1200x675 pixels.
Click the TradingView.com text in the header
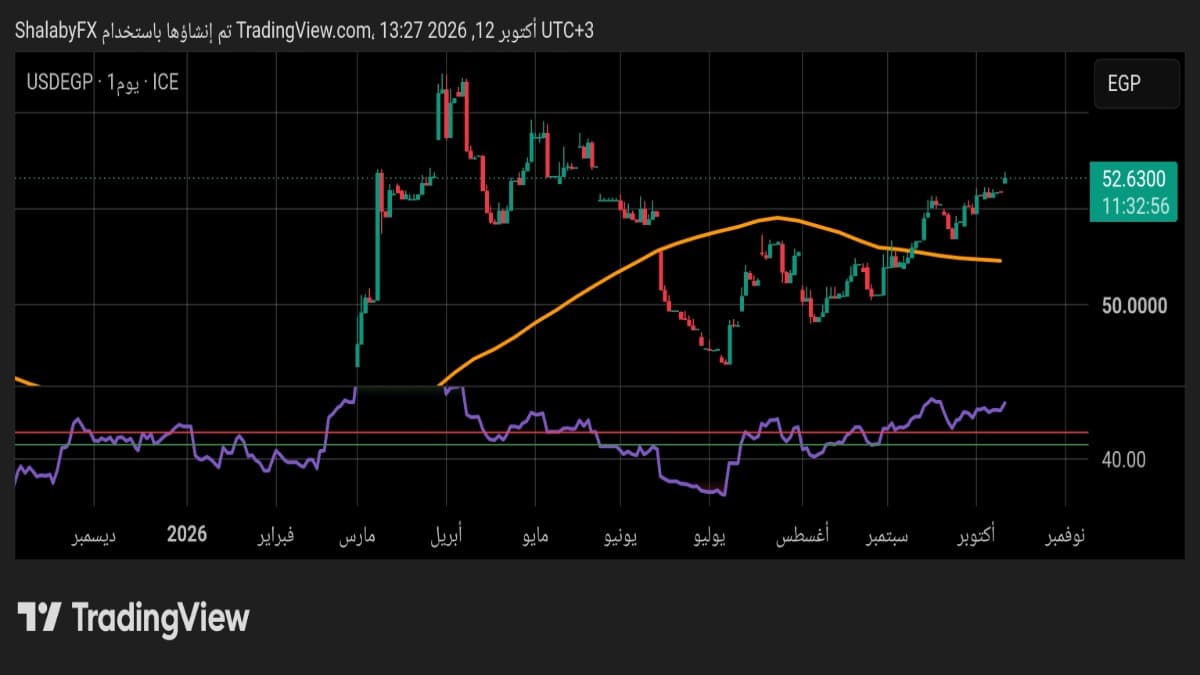303,31
